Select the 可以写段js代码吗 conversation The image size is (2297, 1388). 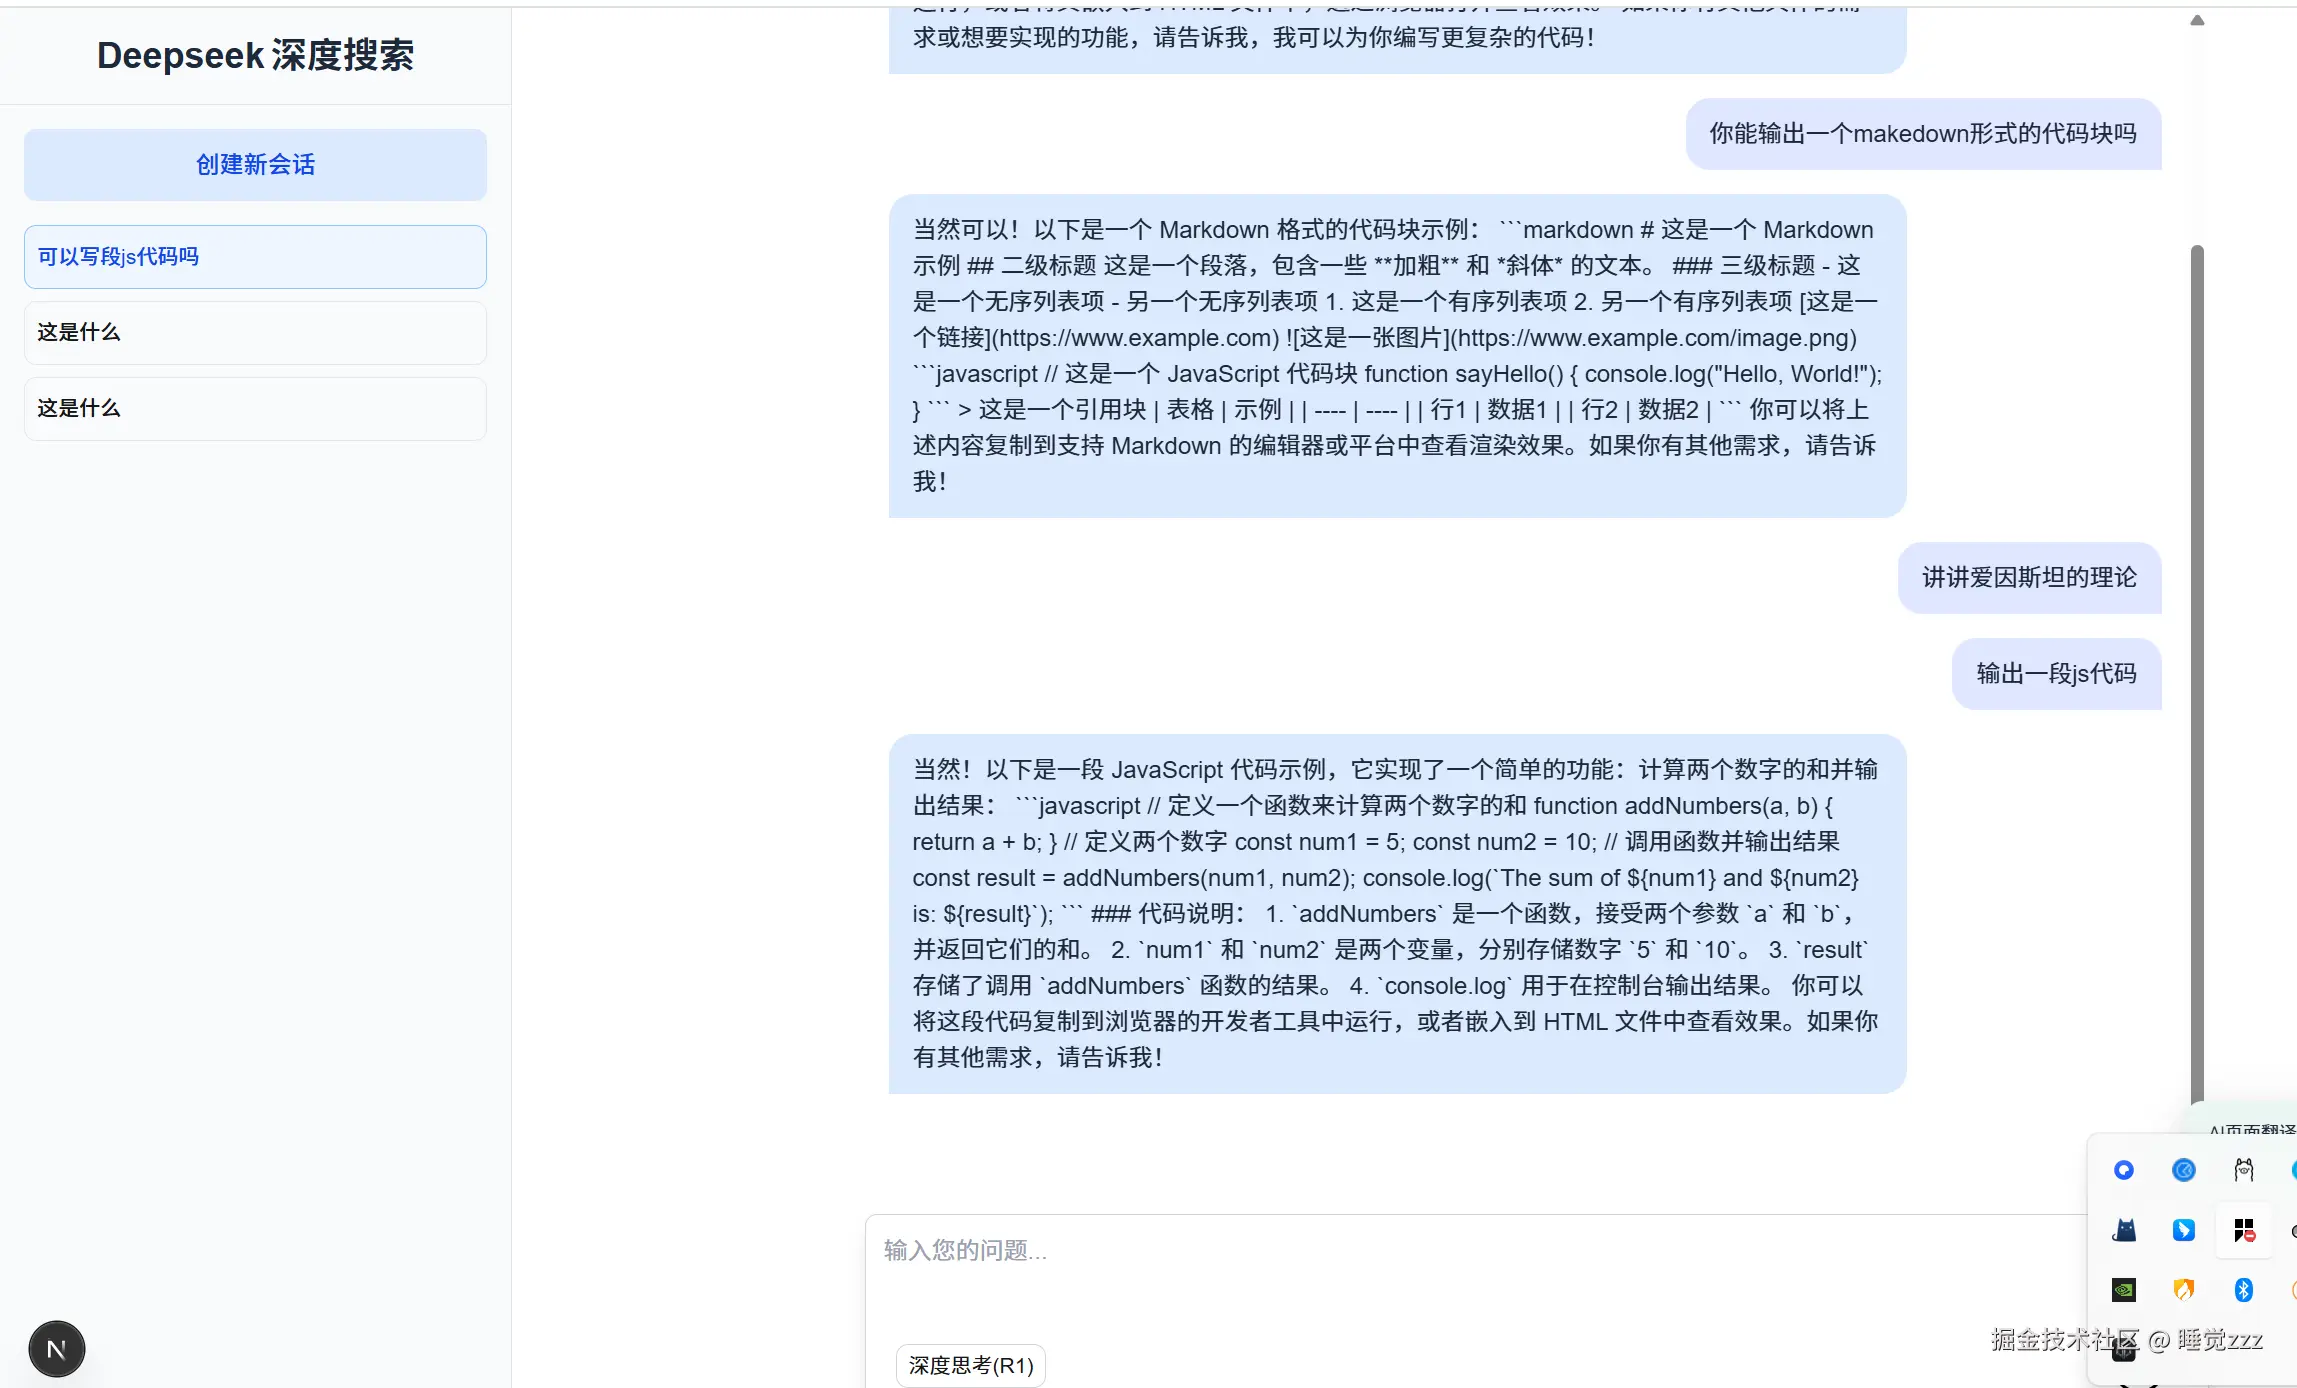pyautogui.click(x=255, y=257)
